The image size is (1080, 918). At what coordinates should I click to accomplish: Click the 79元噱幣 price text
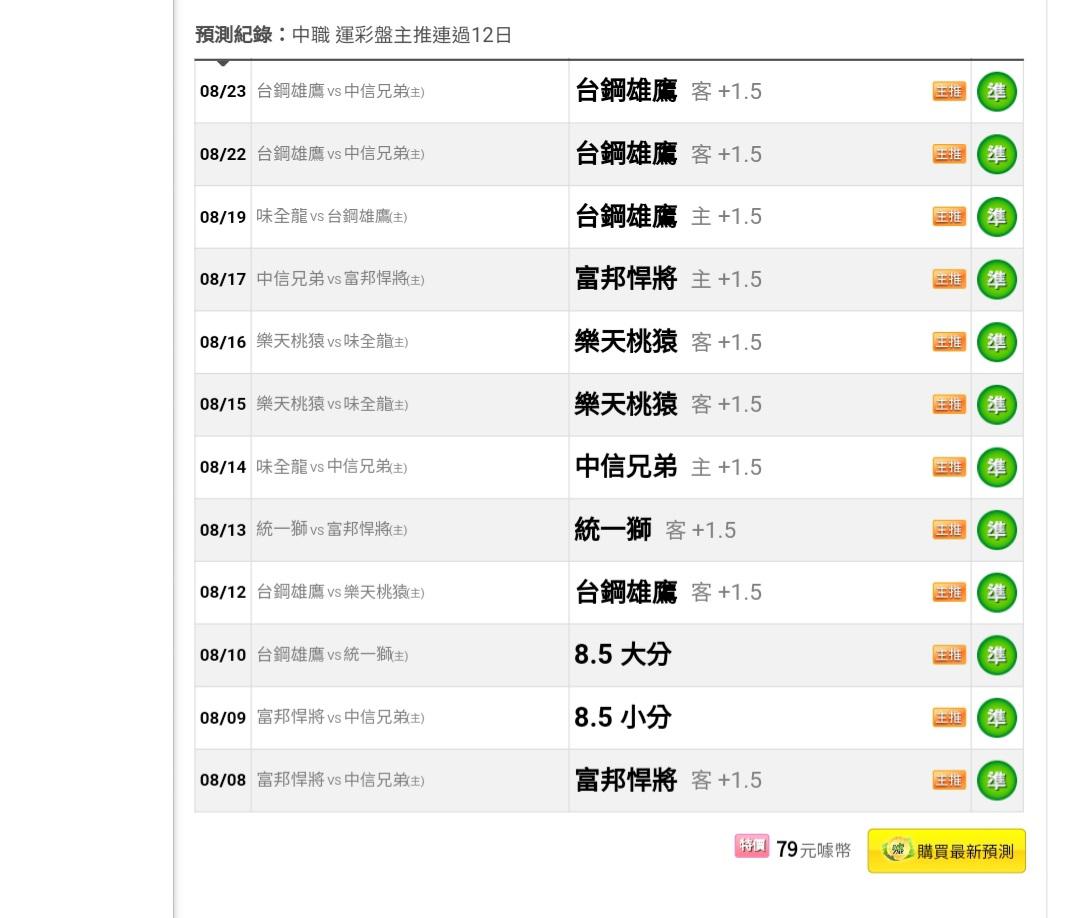click(813, 850)
